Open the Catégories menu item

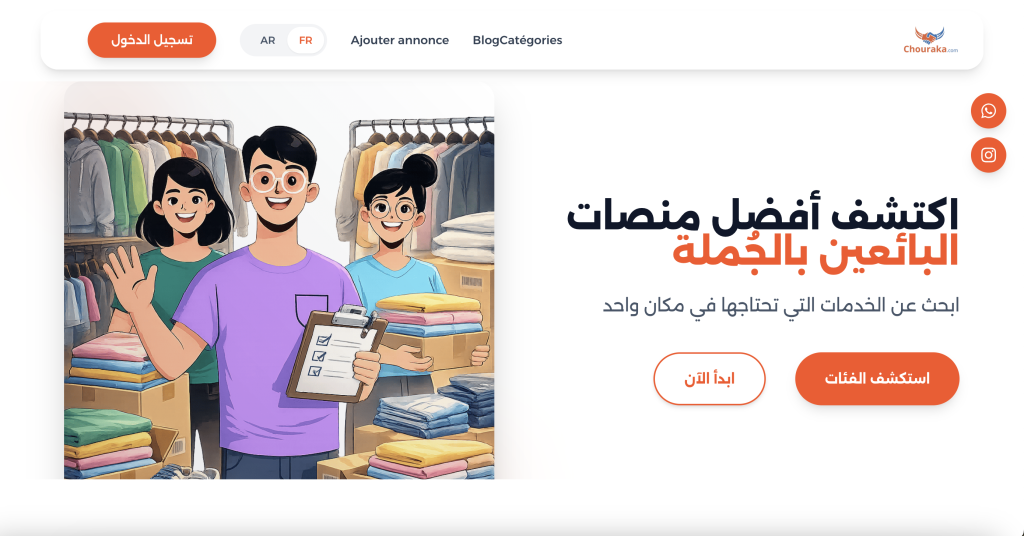pyautogui.click(x=531, y=40)
